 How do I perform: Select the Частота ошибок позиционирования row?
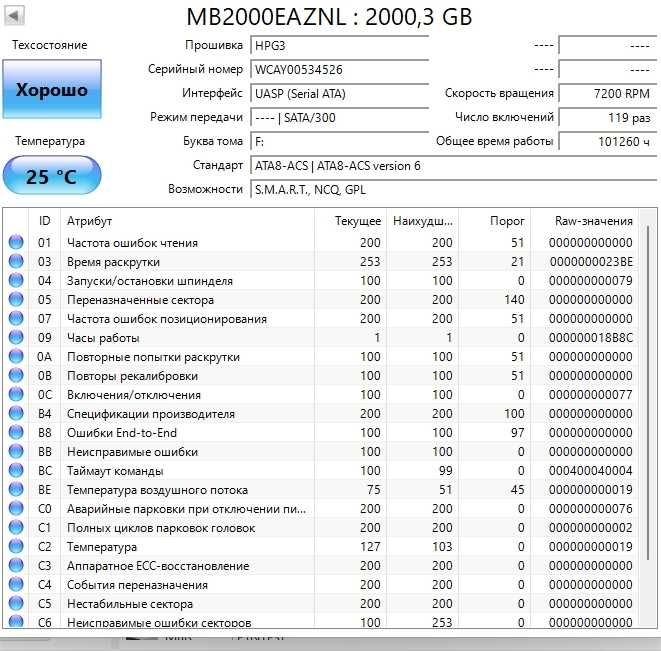321,318
